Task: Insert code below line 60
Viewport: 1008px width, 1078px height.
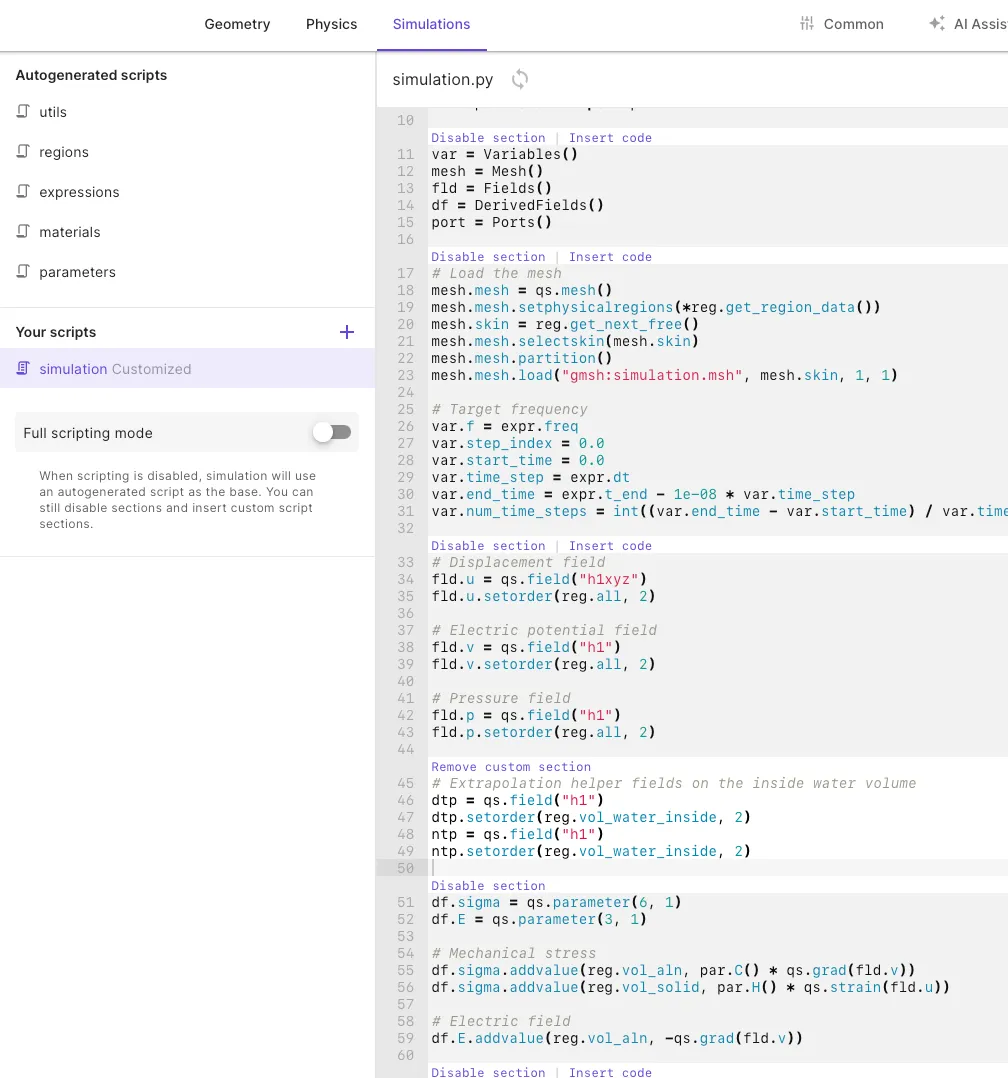Action: coord(610,1072)
